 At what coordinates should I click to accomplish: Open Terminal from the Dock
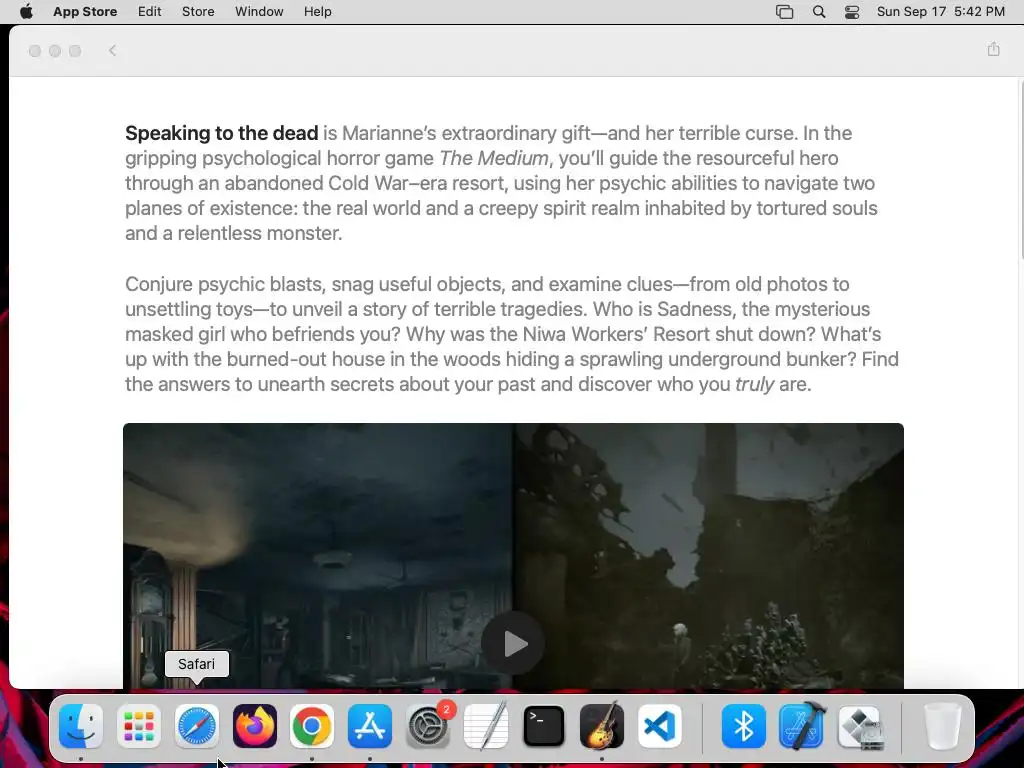(x=543, y=726)
